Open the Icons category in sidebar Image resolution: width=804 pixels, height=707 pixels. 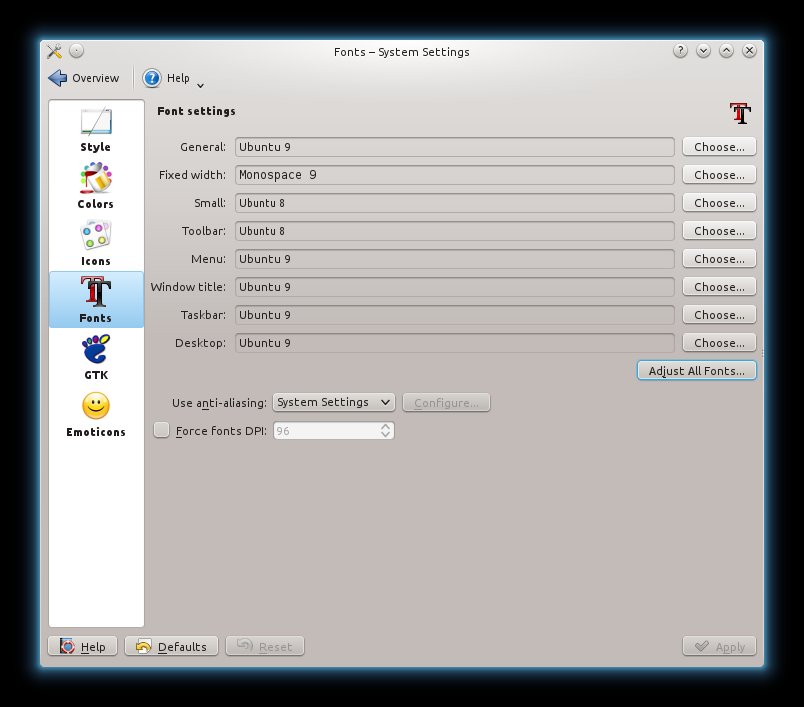tap(96, 235)
